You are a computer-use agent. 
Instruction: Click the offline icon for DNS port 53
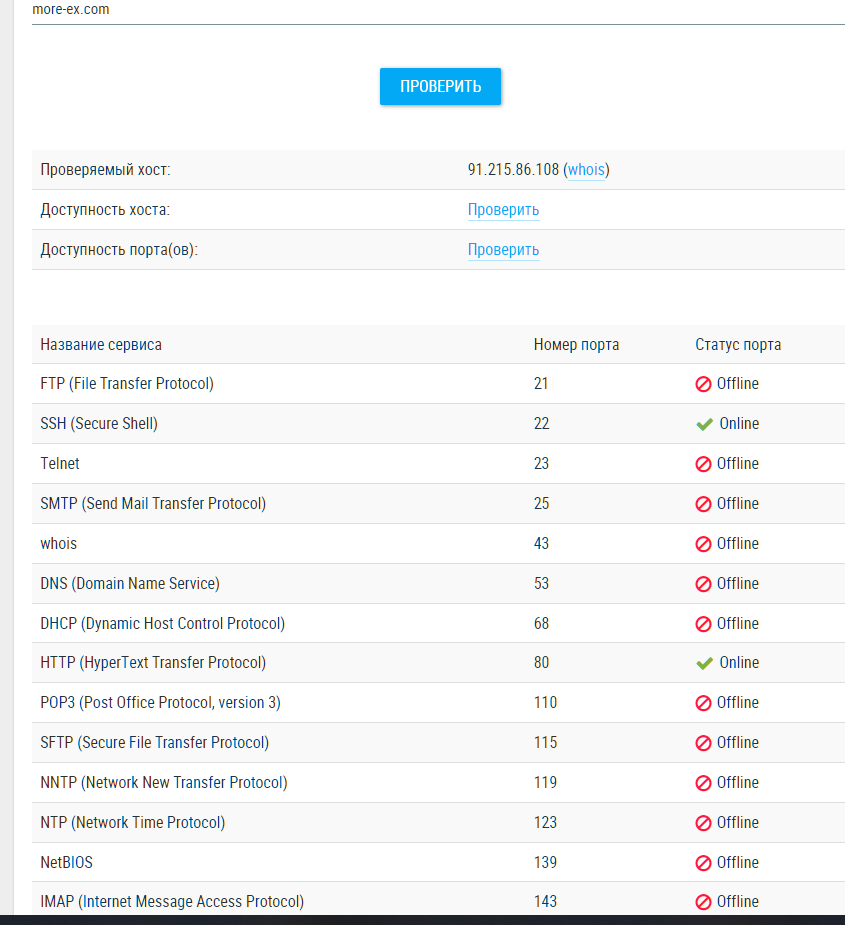703,584
